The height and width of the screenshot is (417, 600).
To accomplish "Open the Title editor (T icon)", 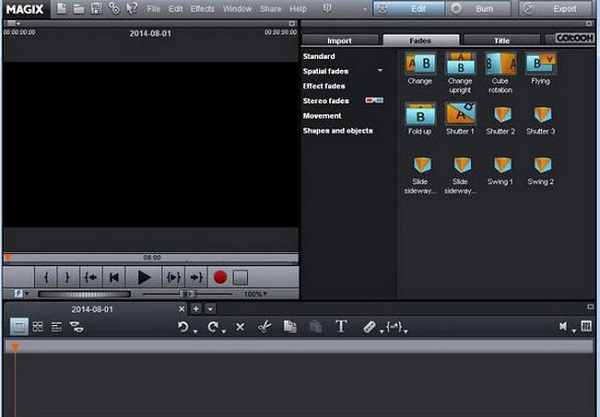I will 340,326.
